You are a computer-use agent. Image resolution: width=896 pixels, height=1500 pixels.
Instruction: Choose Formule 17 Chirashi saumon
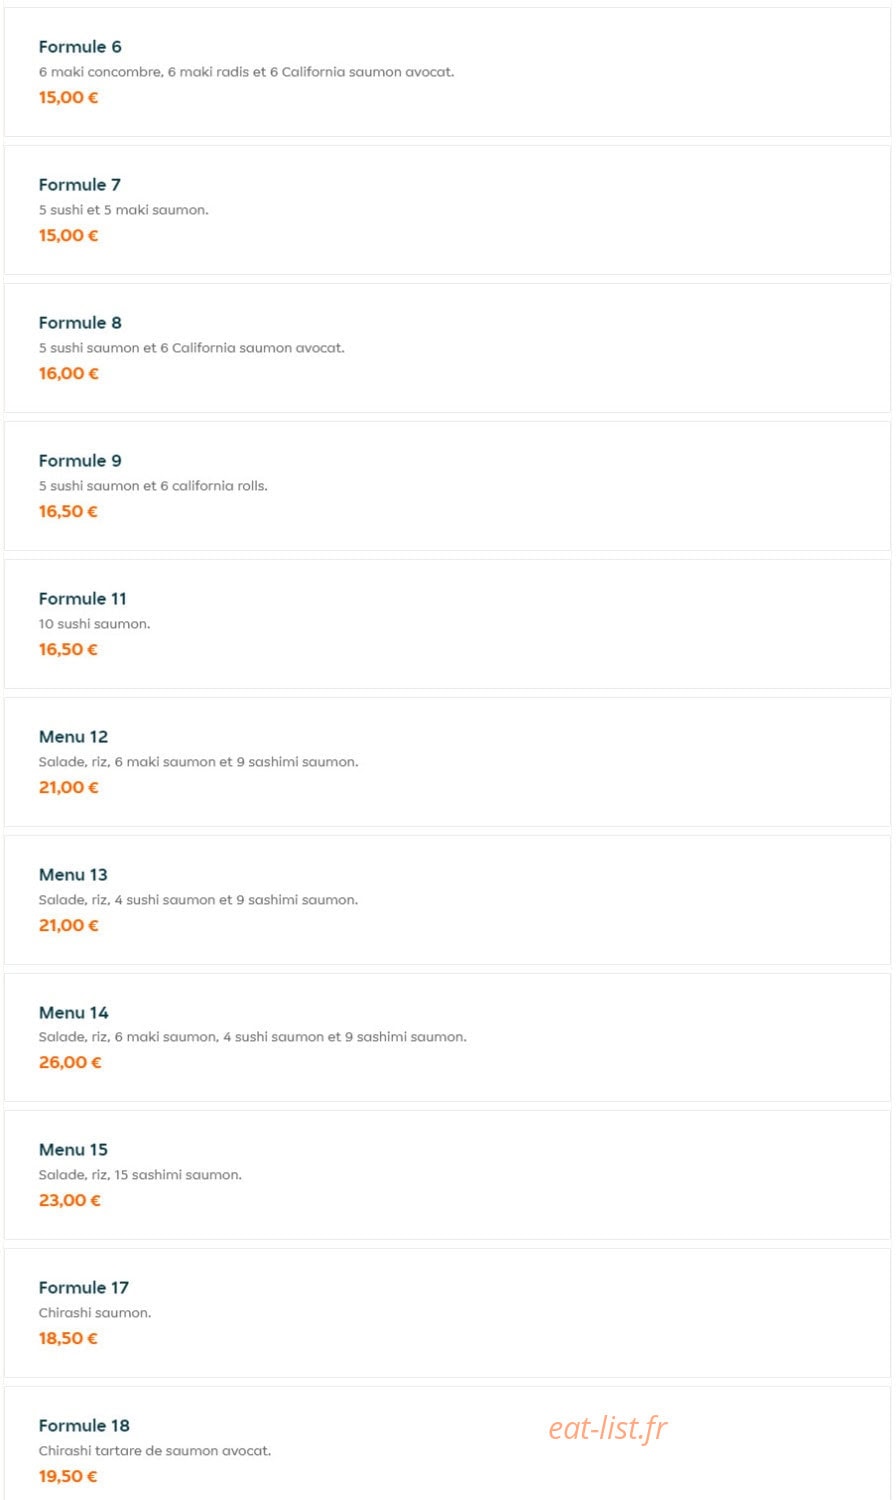[x=447, y=1313]
